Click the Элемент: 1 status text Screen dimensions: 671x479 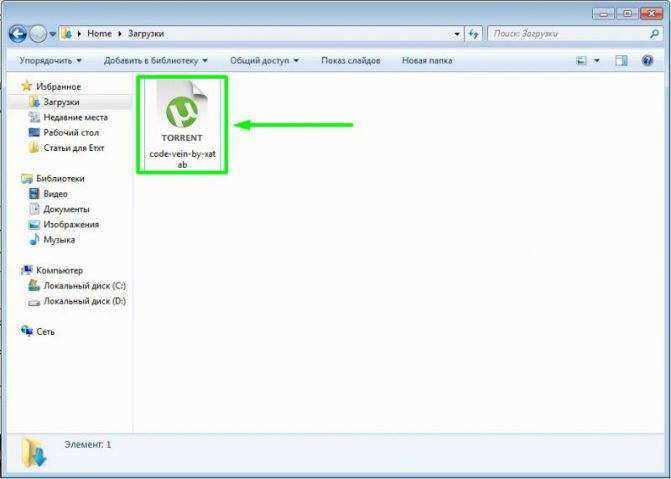click(88, 444)
